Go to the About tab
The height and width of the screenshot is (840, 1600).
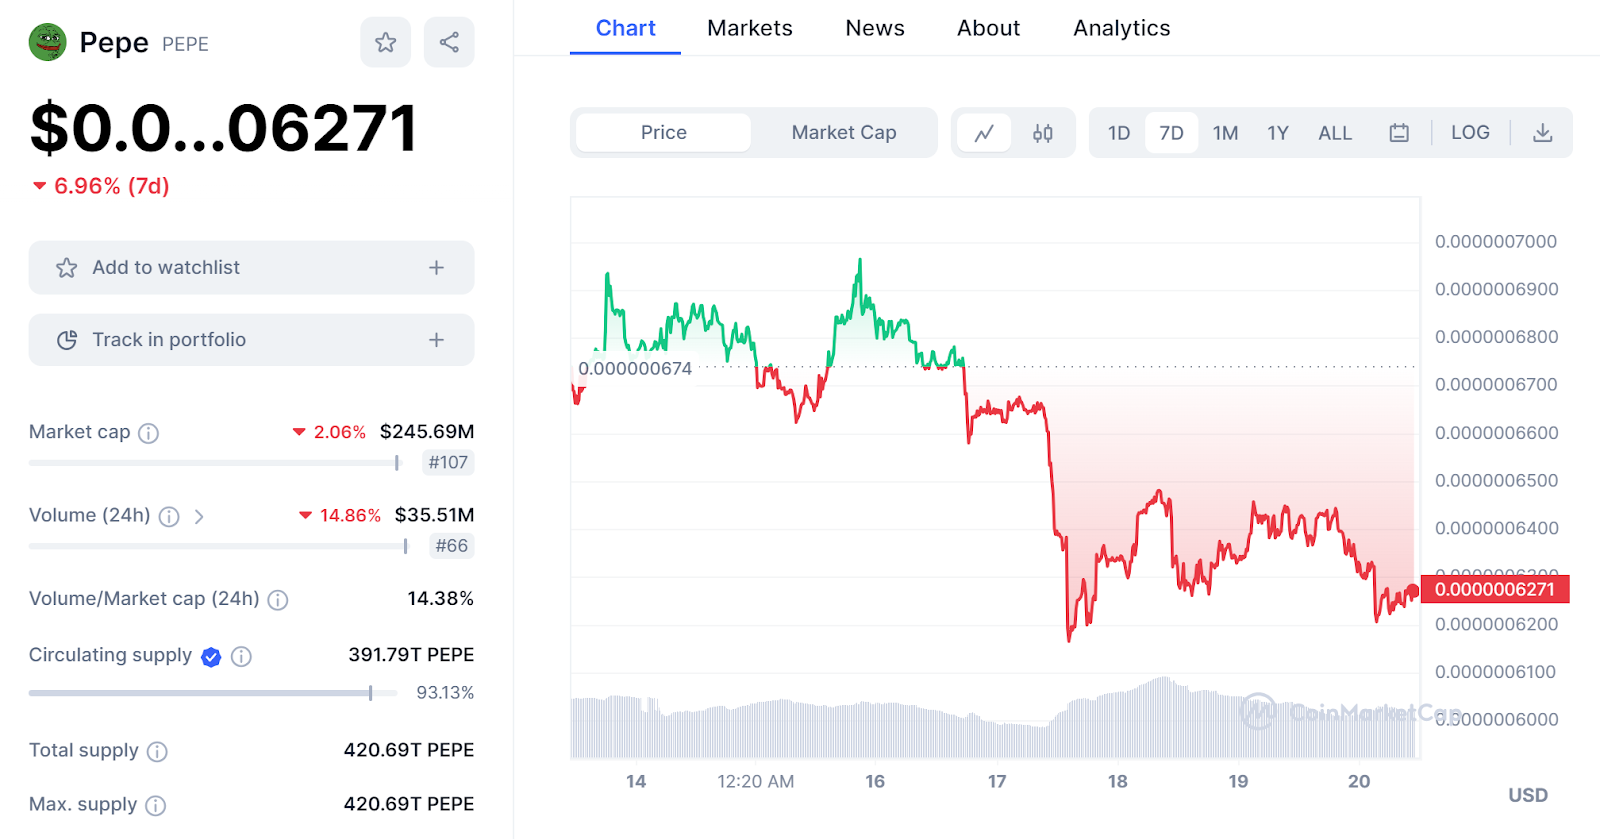tap(989, 28)
